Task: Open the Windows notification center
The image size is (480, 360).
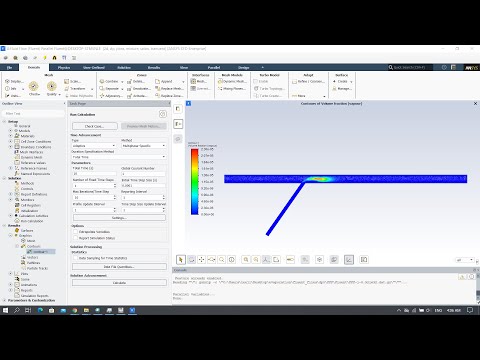Action: pyautogui.click(x=470, y=310)
